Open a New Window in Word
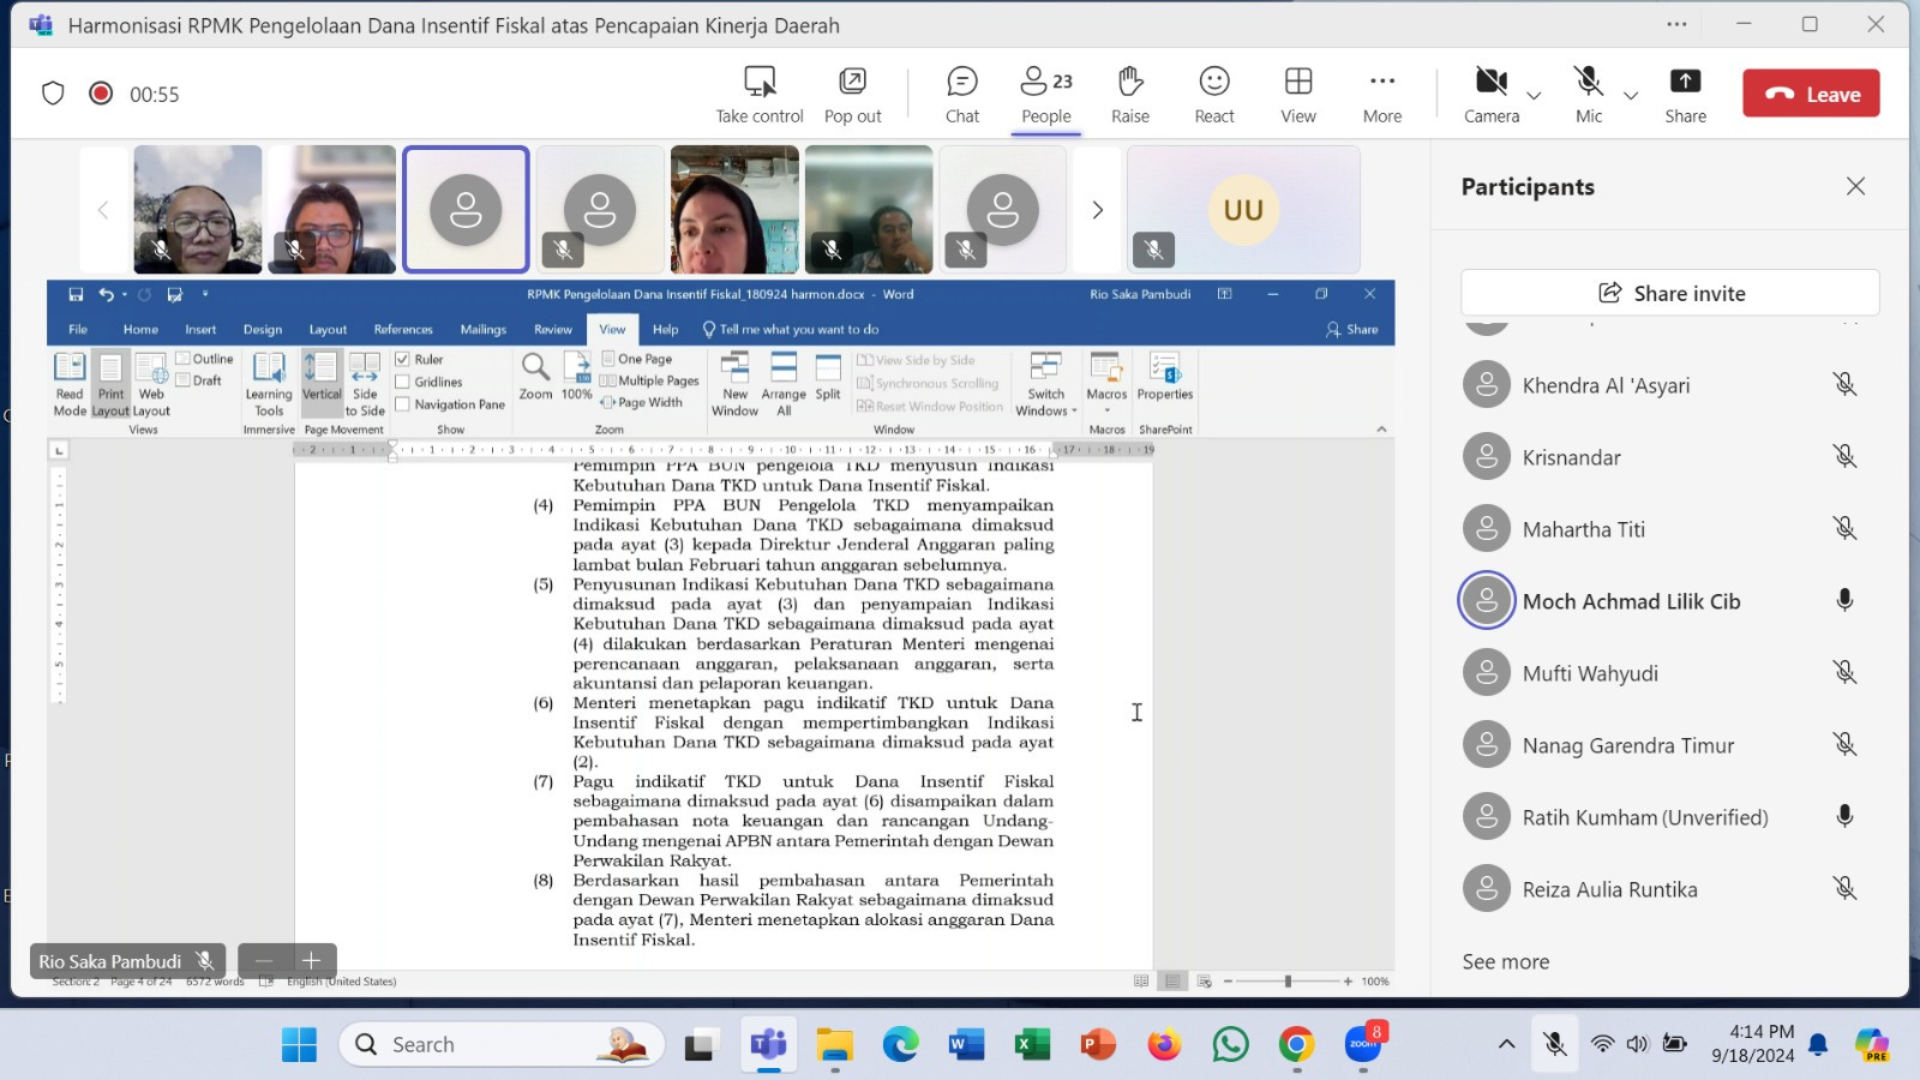 (735, 384)
